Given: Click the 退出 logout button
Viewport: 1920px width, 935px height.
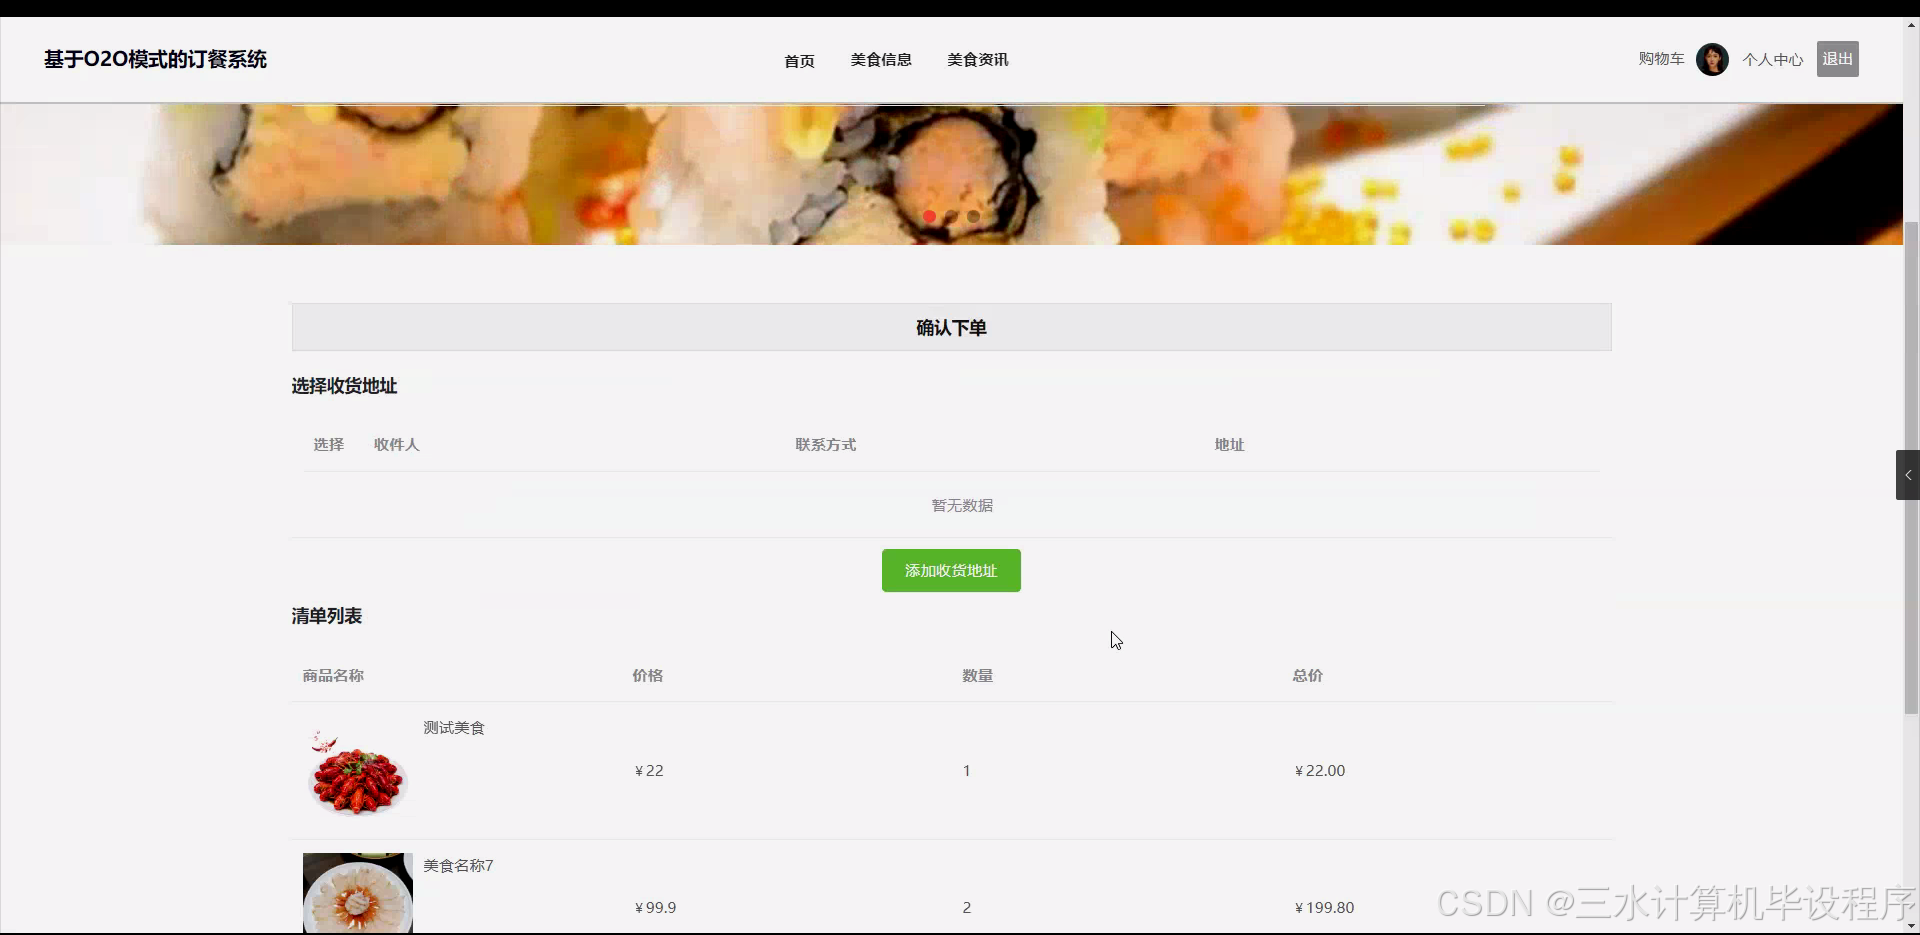Looking at the screenshot, I should click(x=1837, y=59).
